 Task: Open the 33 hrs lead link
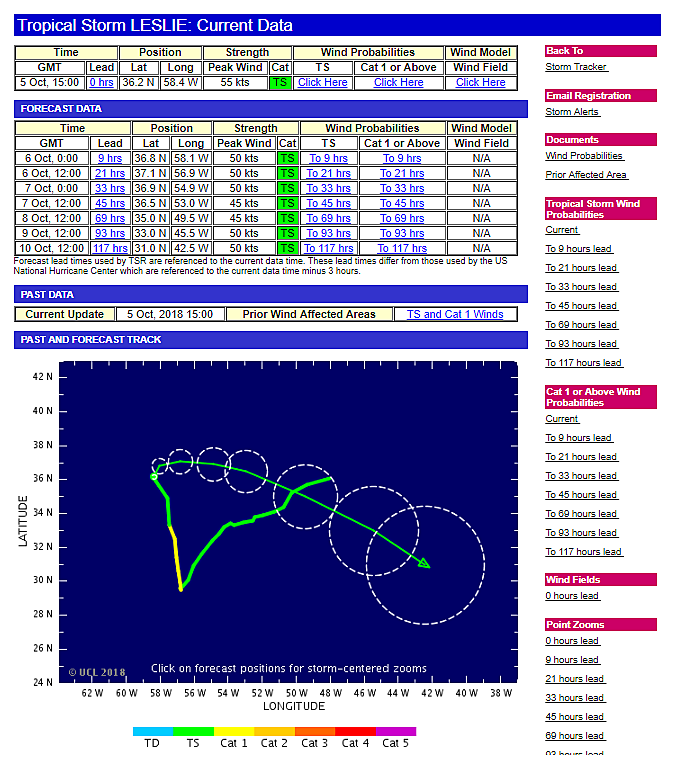click(x=110, y=188)
